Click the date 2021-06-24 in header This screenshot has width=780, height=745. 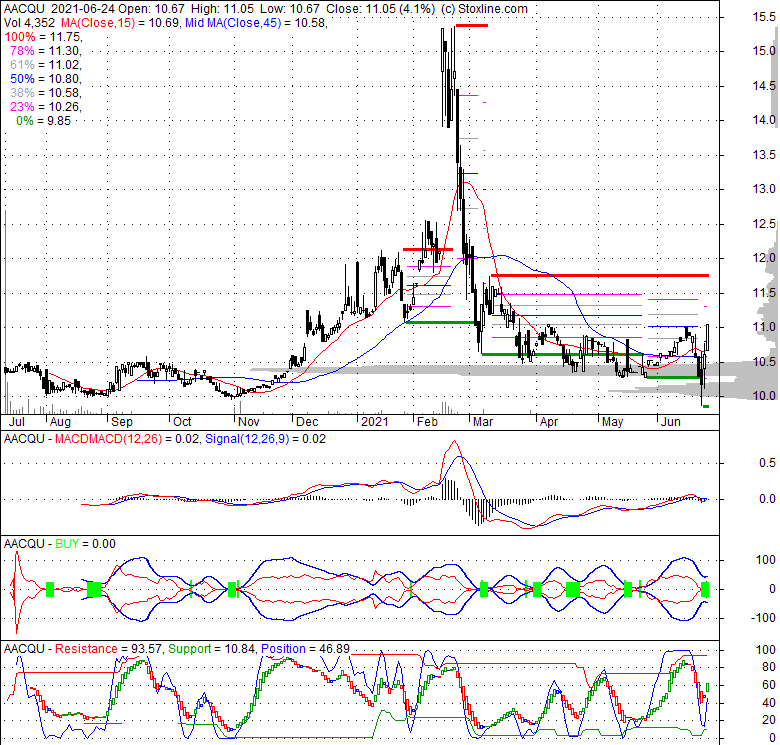tap(81, 9)
